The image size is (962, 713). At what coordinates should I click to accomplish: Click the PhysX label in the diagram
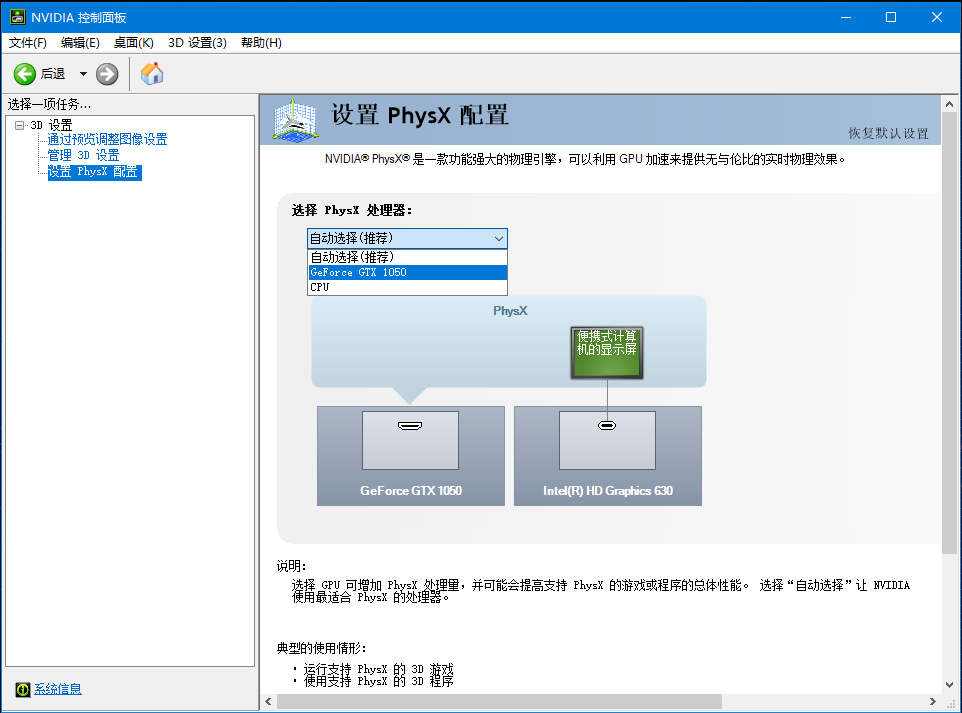coord(510,311)
